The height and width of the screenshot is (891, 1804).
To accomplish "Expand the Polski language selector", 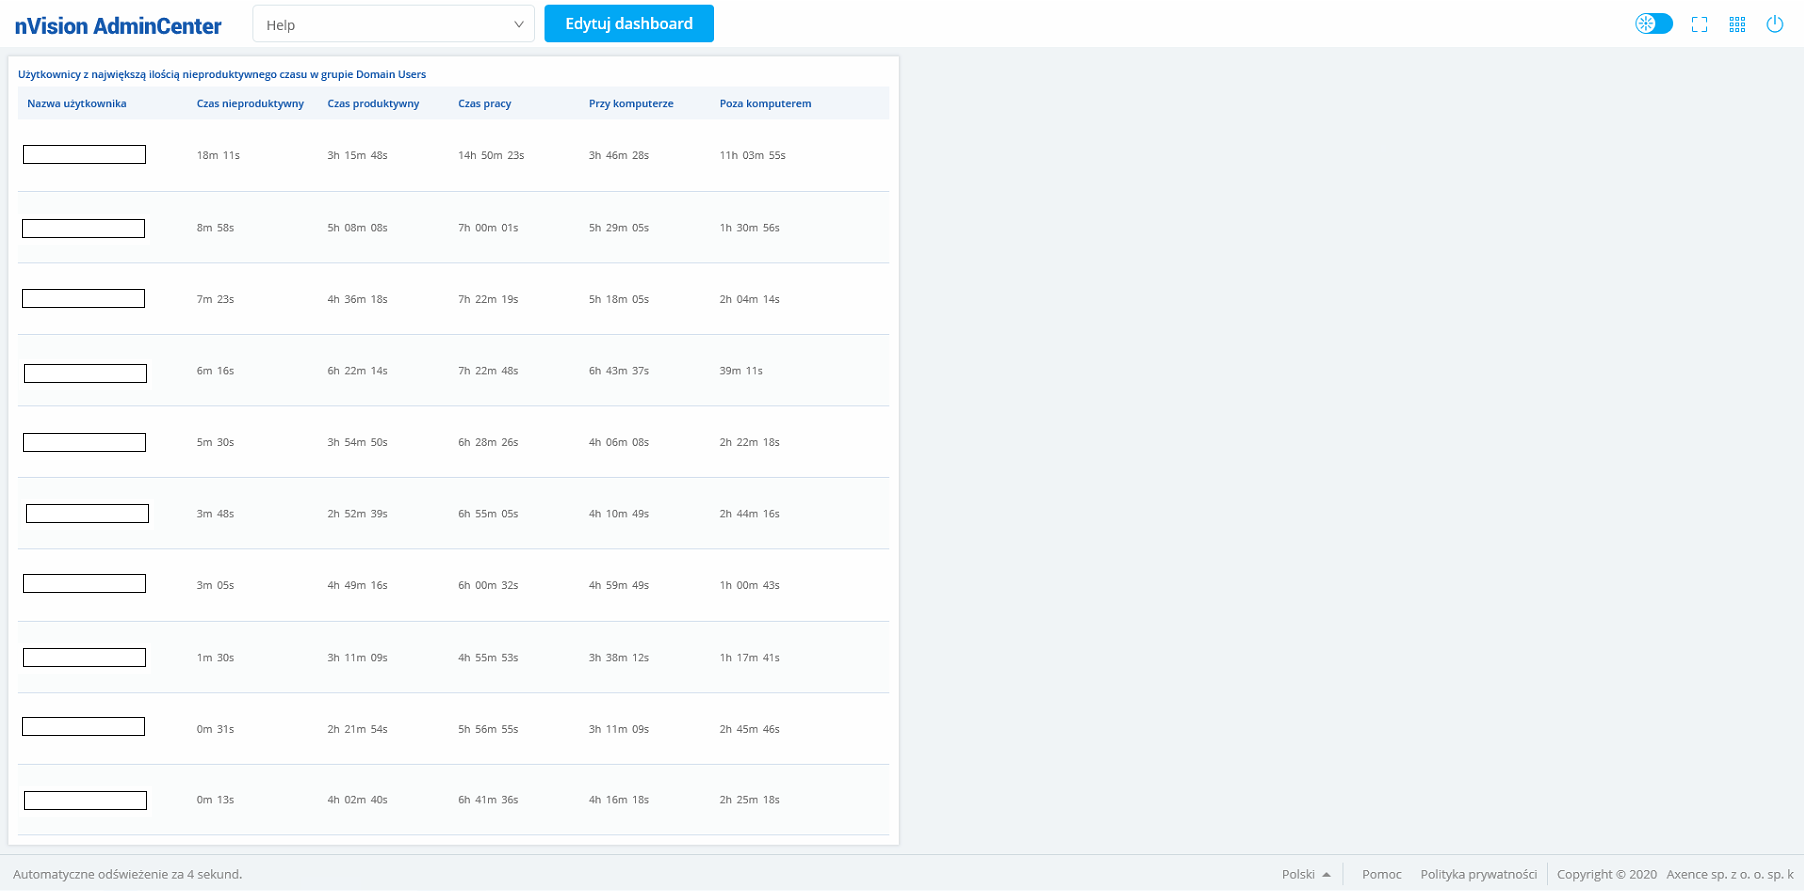I will (x=1305, y=874).
